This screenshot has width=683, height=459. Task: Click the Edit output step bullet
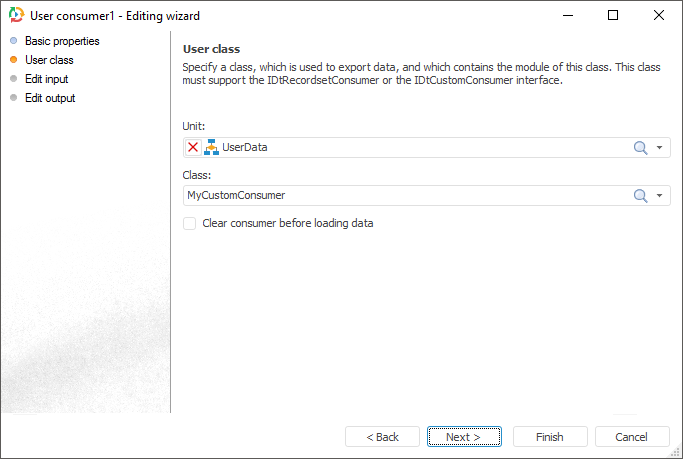(x=14, y=98)
